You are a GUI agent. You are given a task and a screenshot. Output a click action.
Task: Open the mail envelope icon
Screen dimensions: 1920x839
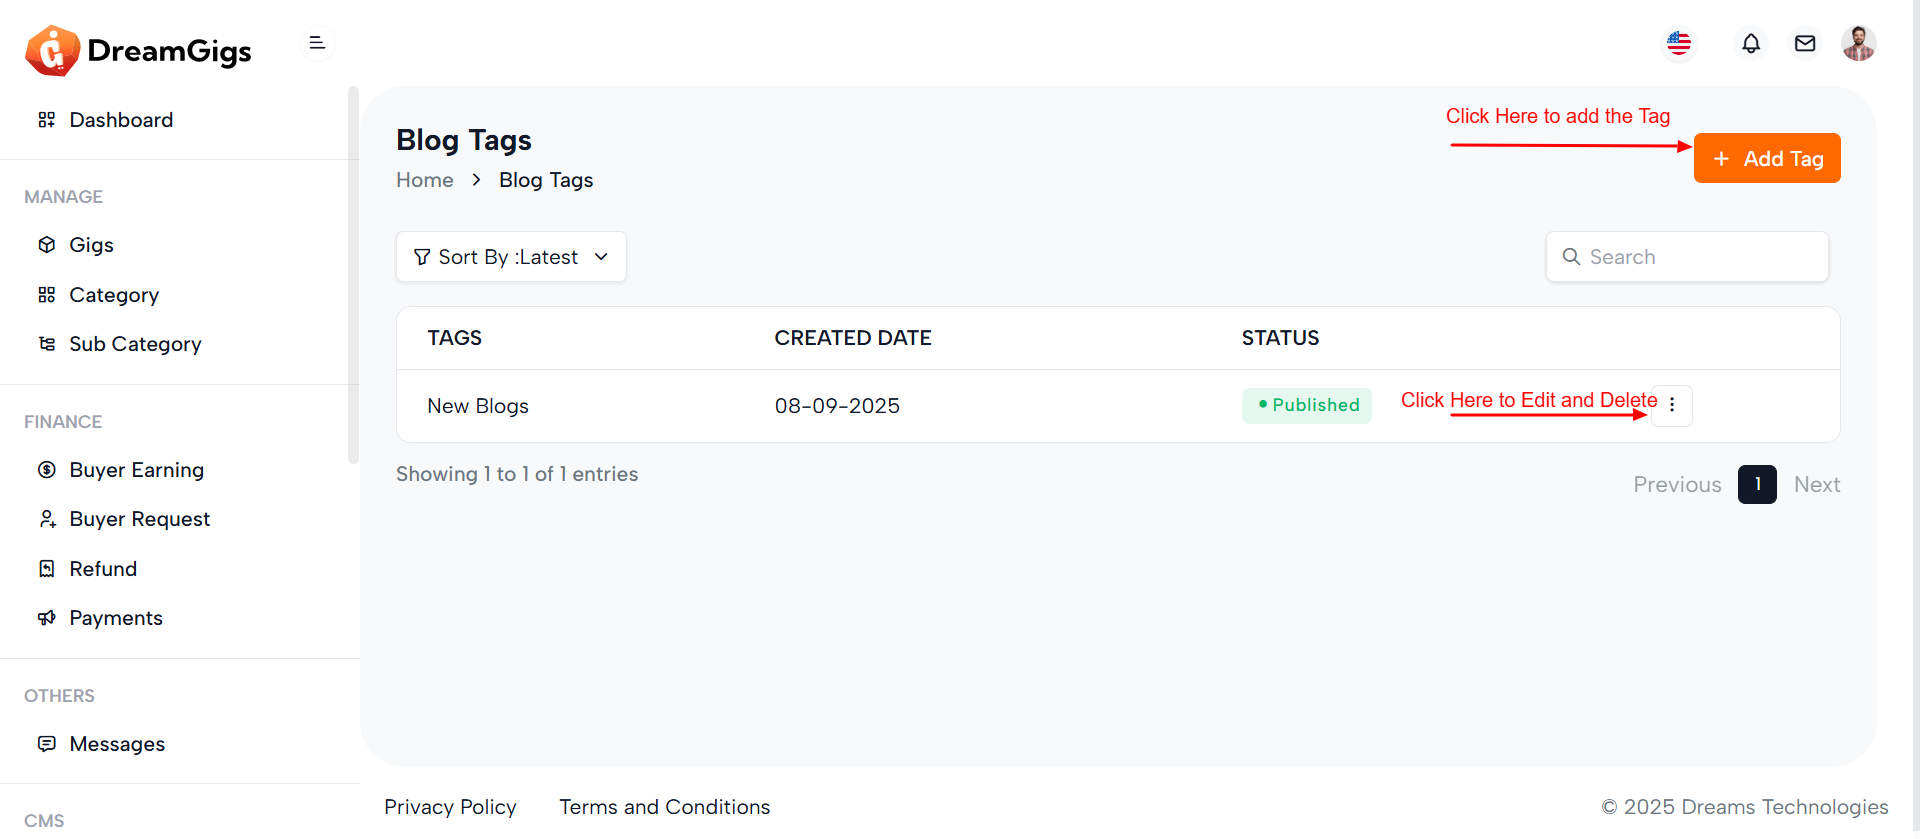tap(1804, 44)
